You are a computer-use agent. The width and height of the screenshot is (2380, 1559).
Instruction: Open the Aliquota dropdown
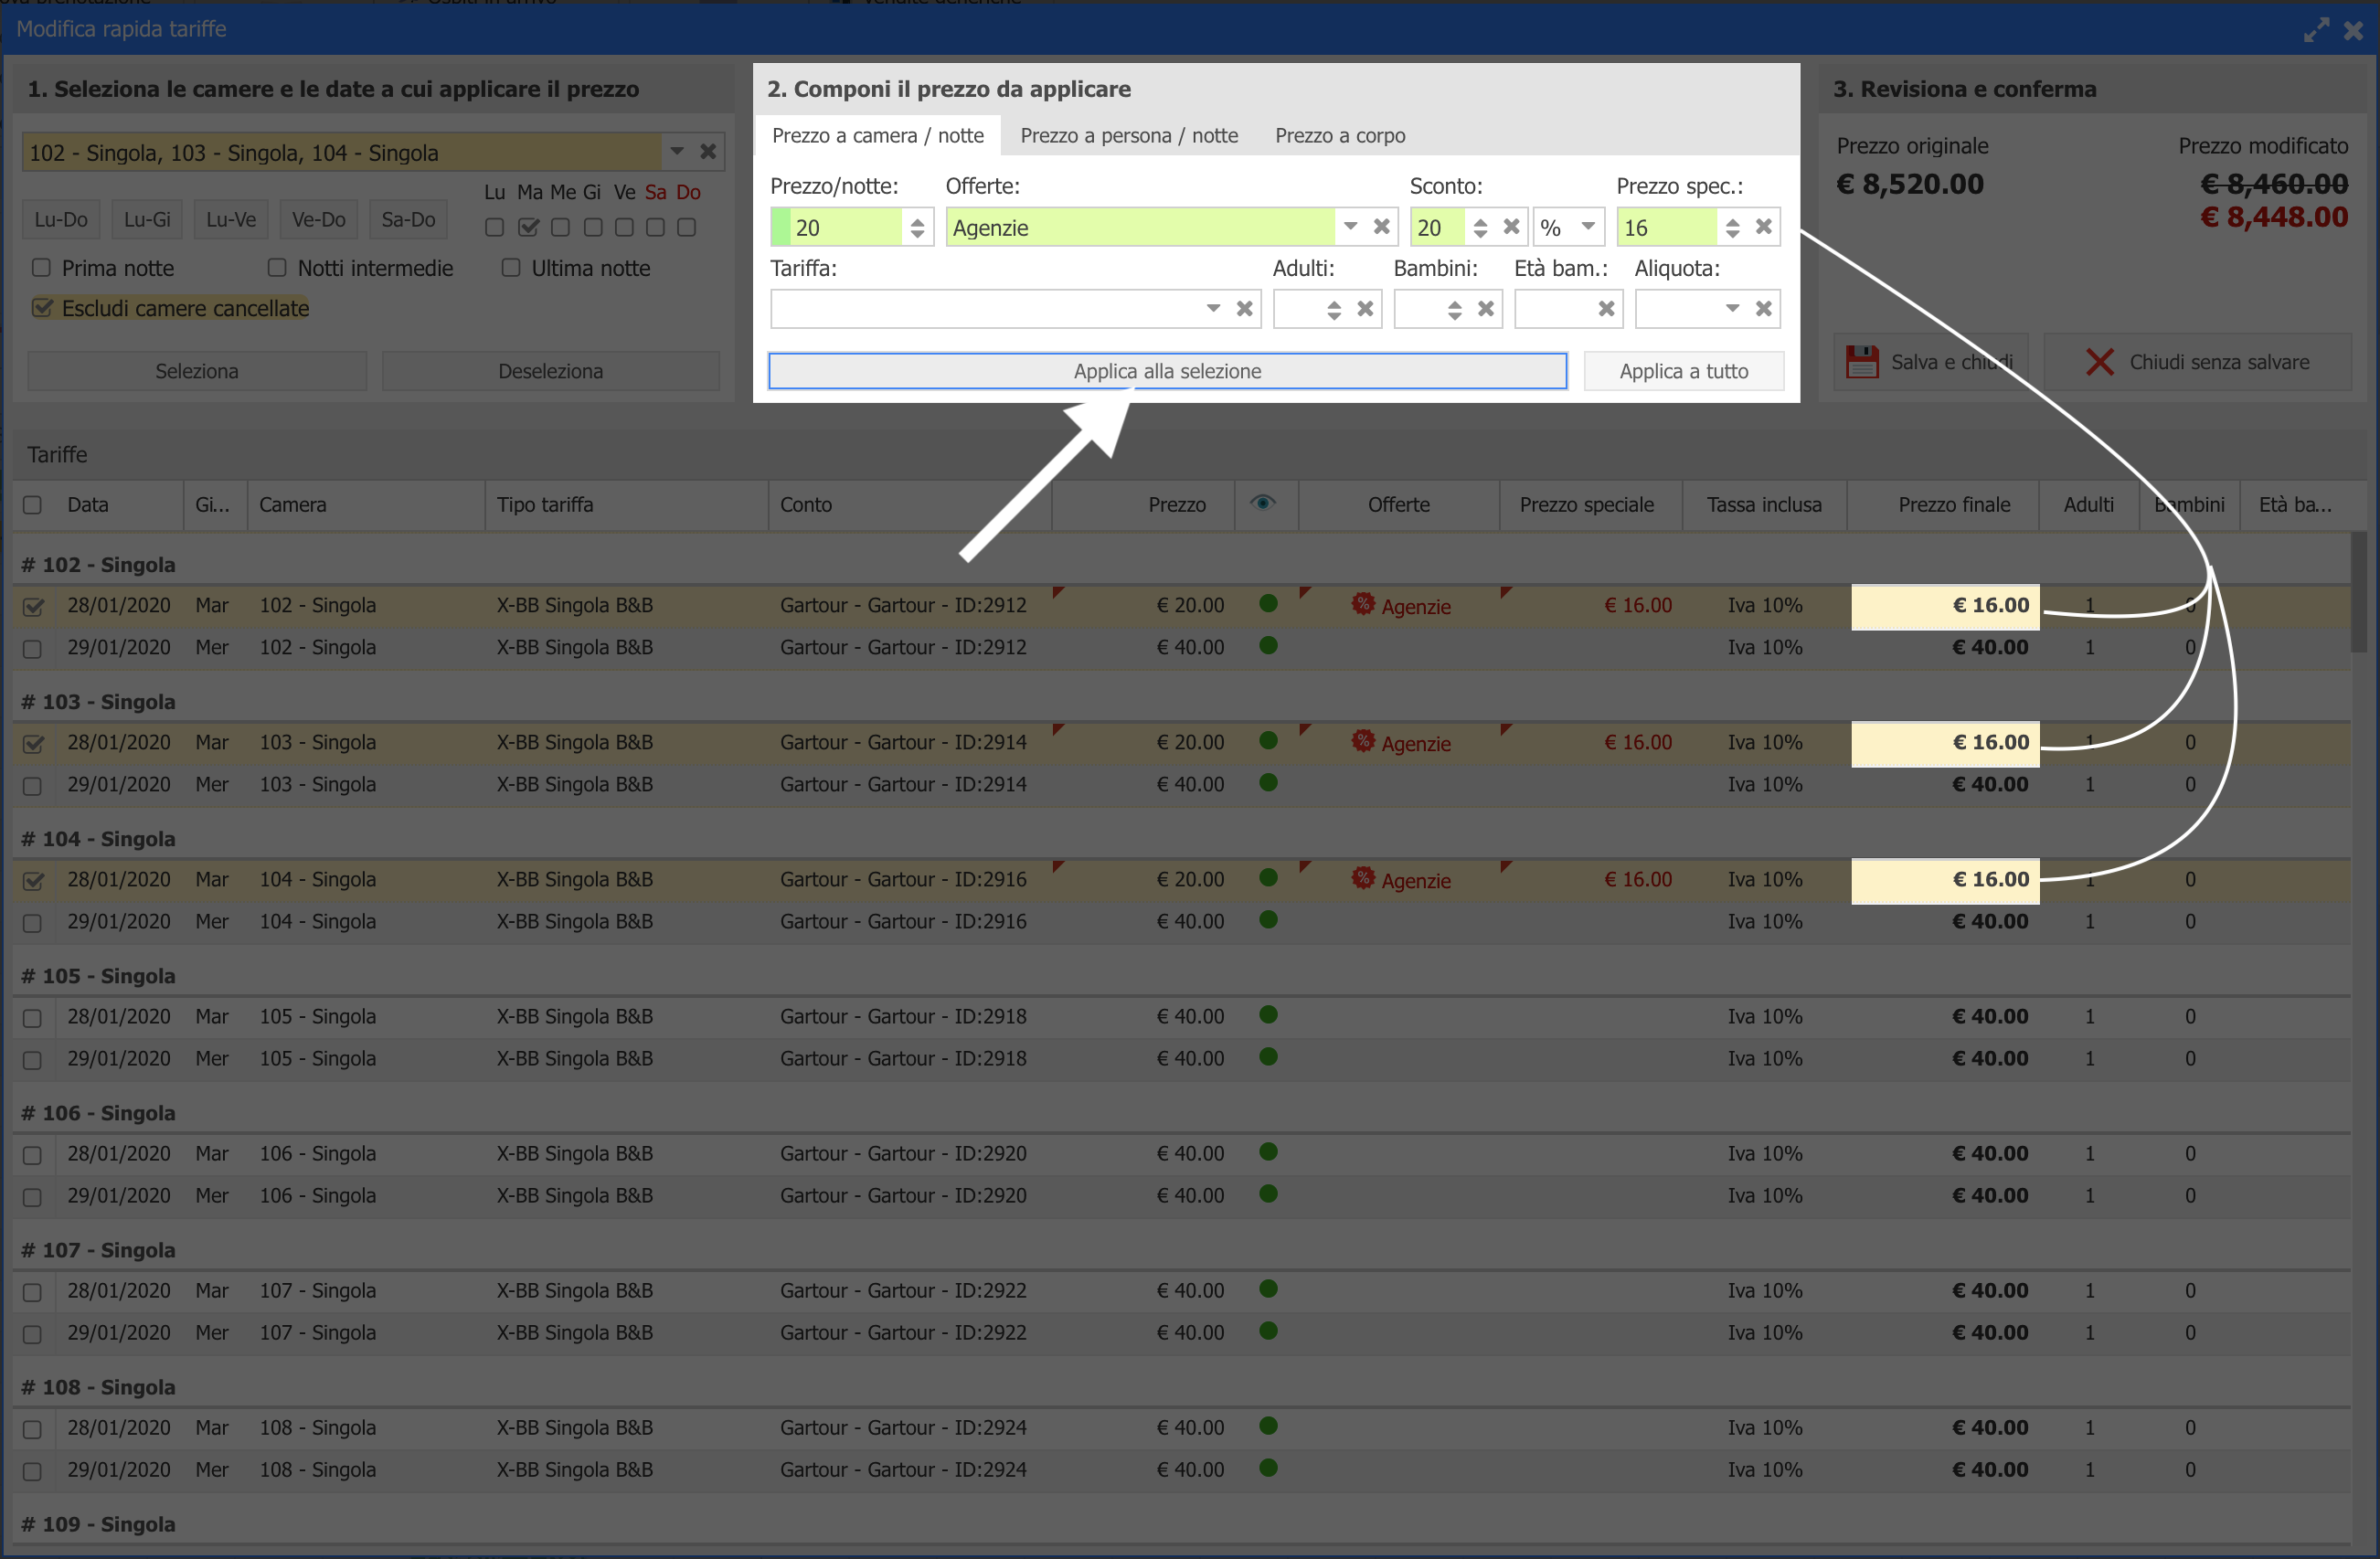(1733, 309)
